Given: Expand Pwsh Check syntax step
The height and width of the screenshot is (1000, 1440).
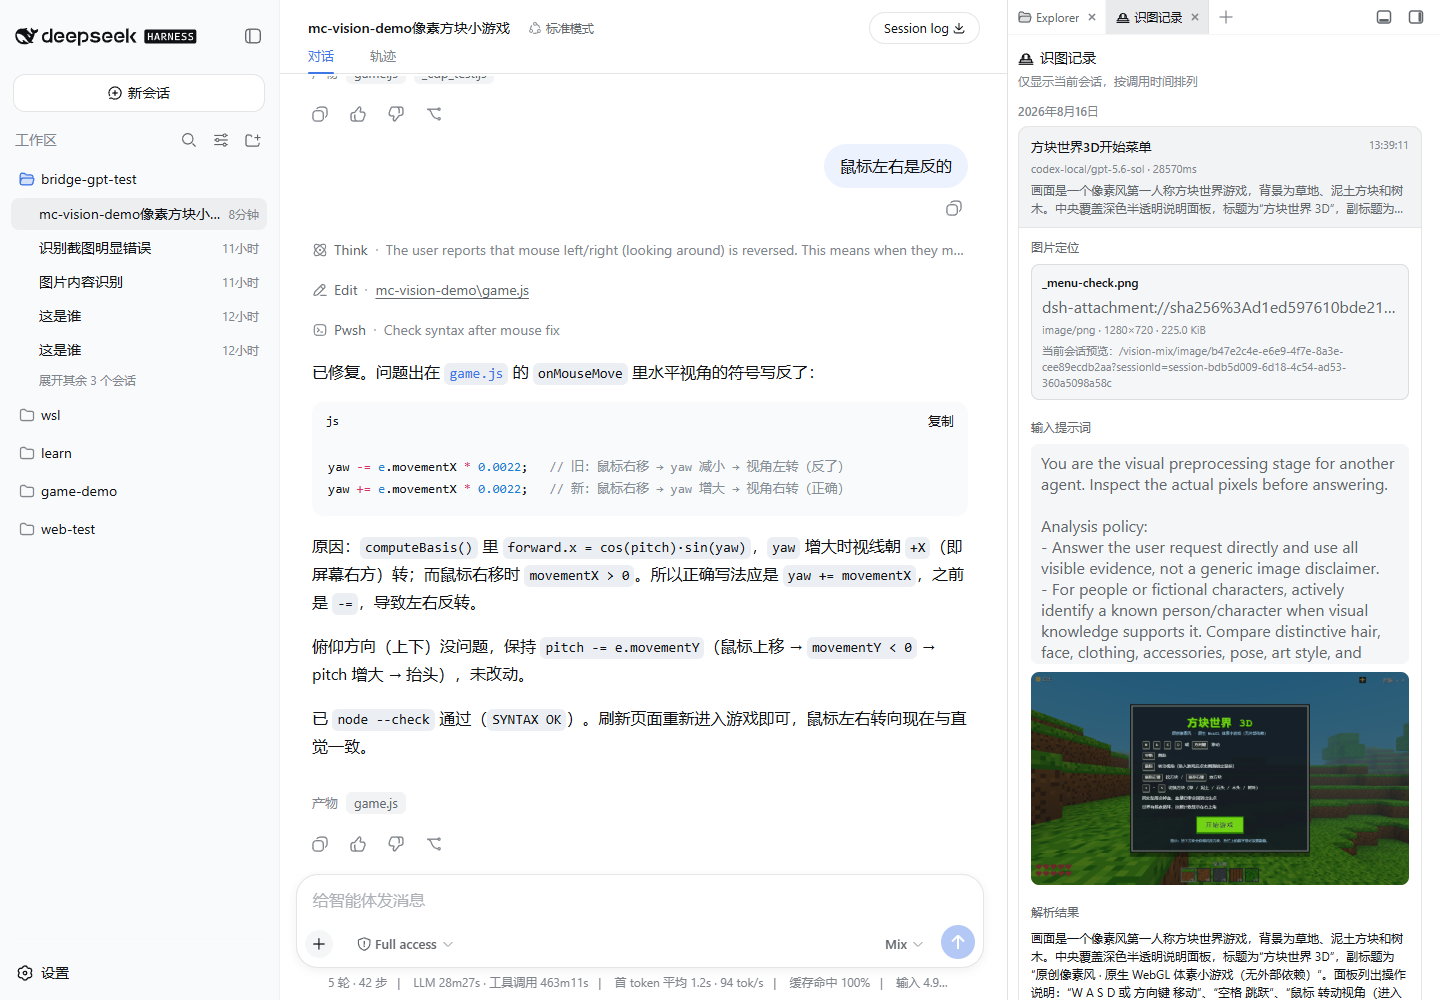Looking at the screenshot, I should 437,330.
